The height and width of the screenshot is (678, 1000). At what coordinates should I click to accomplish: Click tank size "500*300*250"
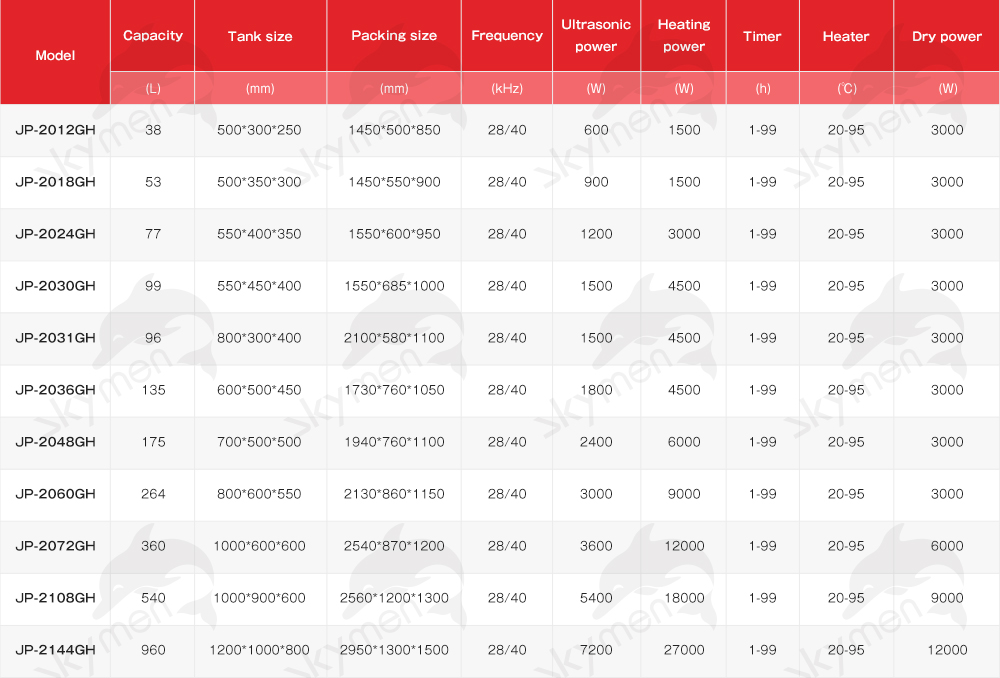pos(259,130)
